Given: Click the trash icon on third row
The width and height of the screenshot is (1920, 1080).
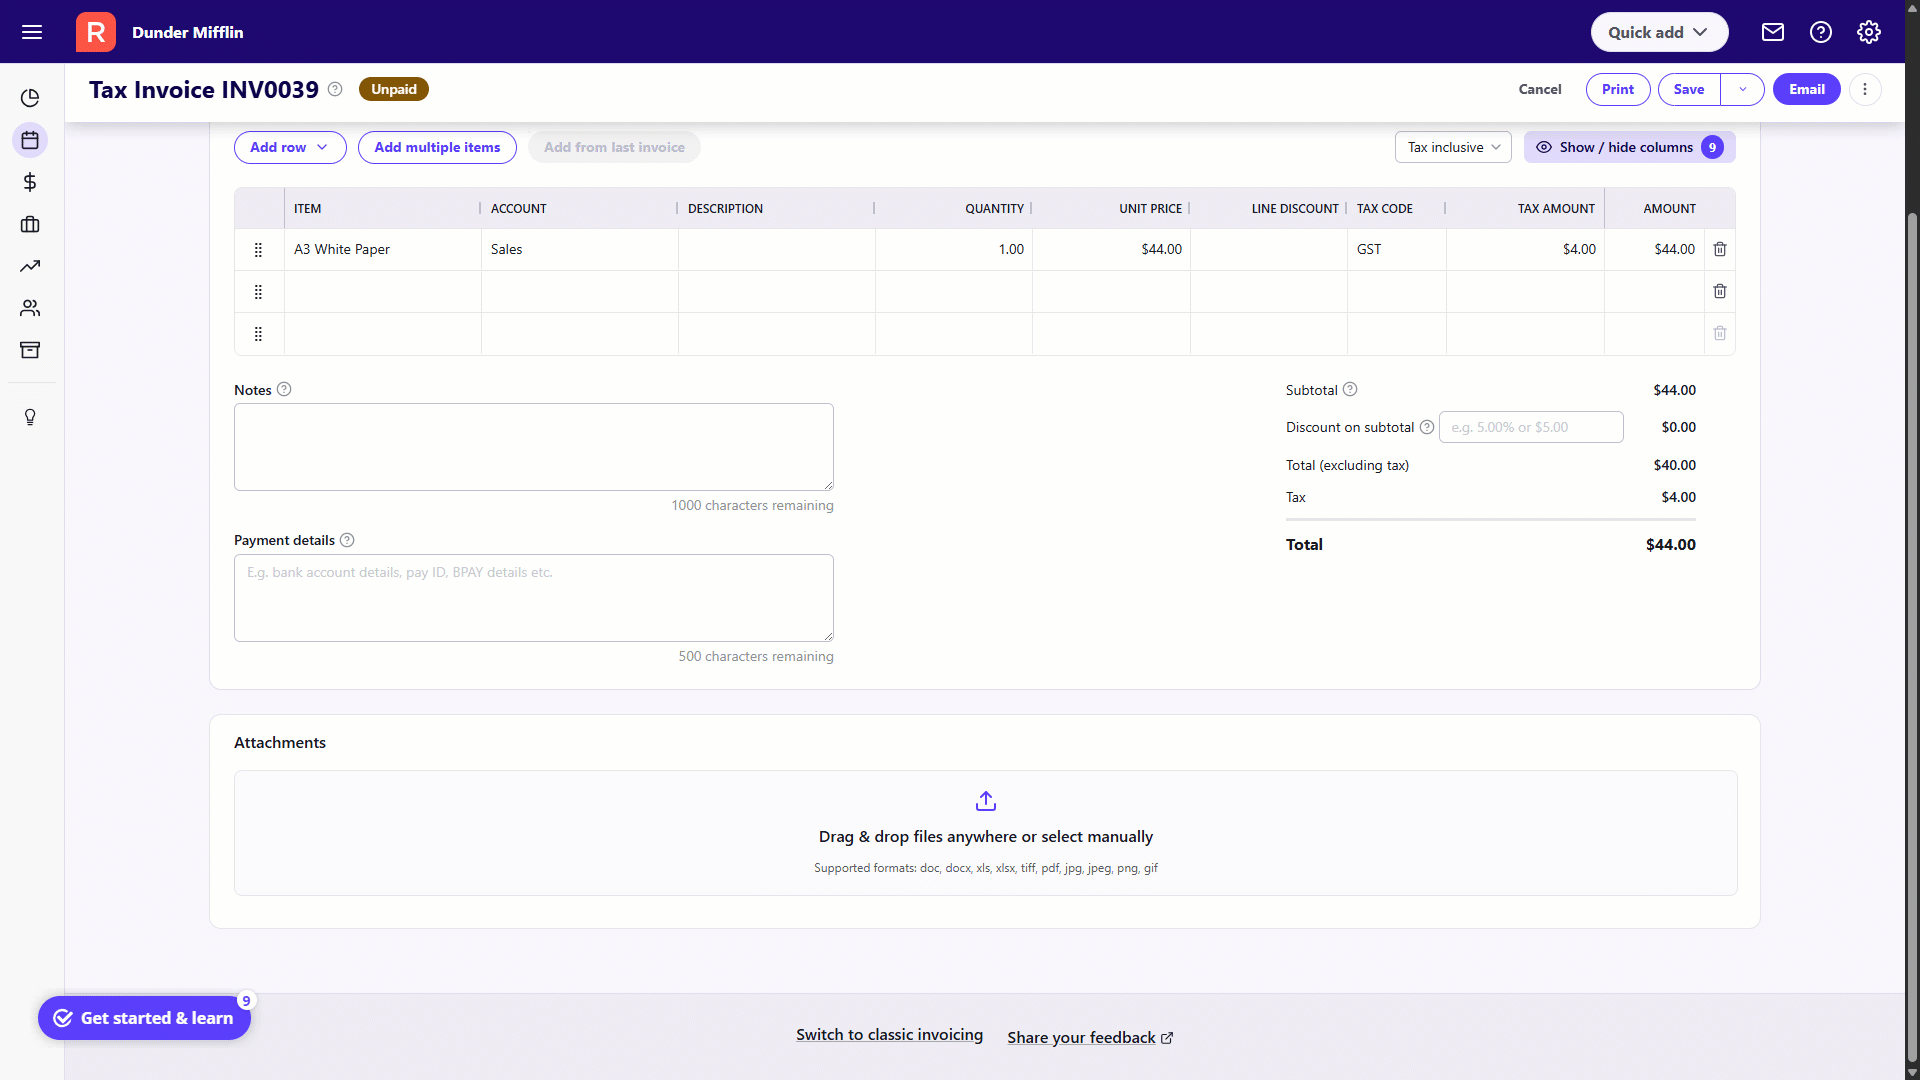Looking at the screenshot, I should tap(1720, 333).
